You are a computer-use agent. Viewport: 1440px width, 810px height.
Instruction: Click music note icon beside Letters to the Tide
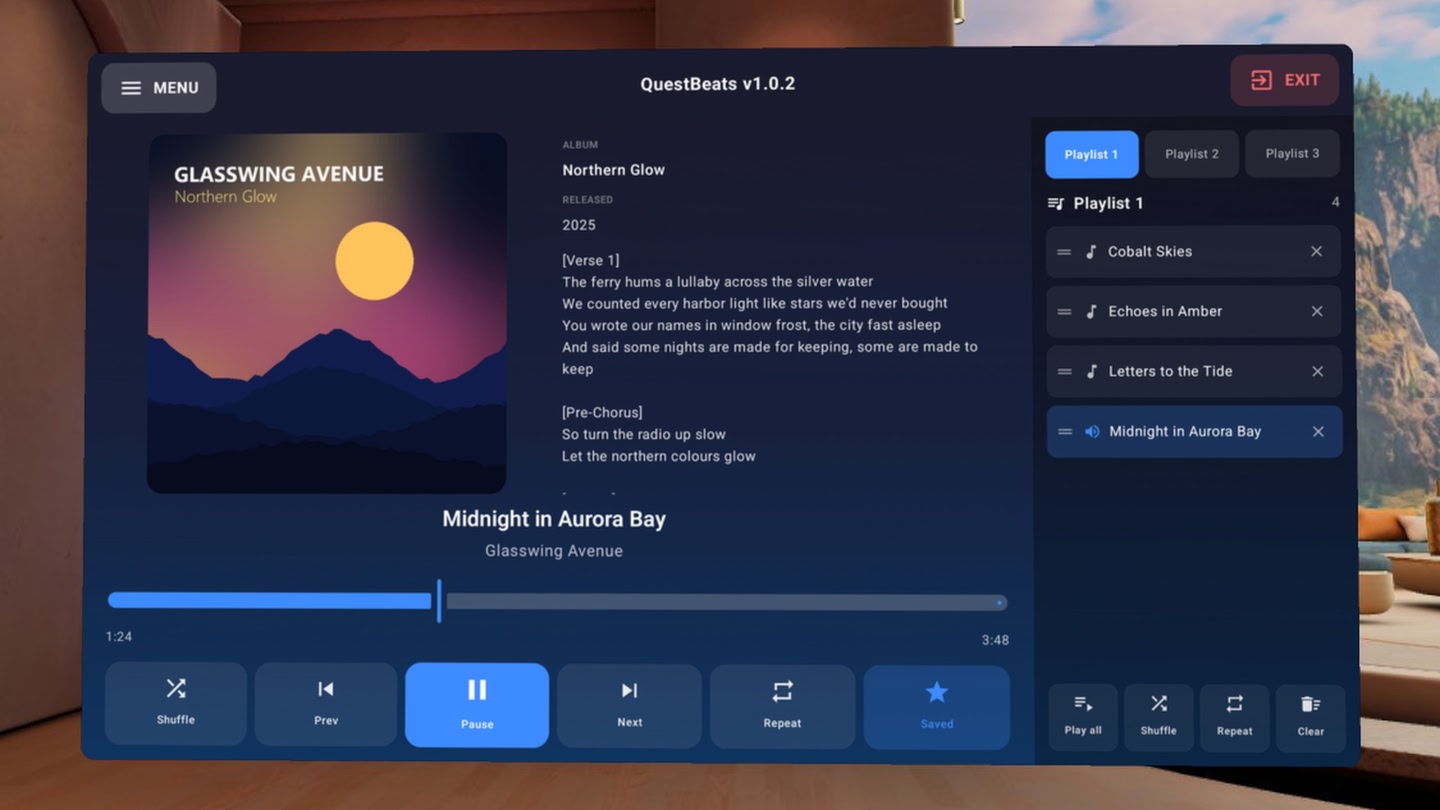coord(1092,372)
